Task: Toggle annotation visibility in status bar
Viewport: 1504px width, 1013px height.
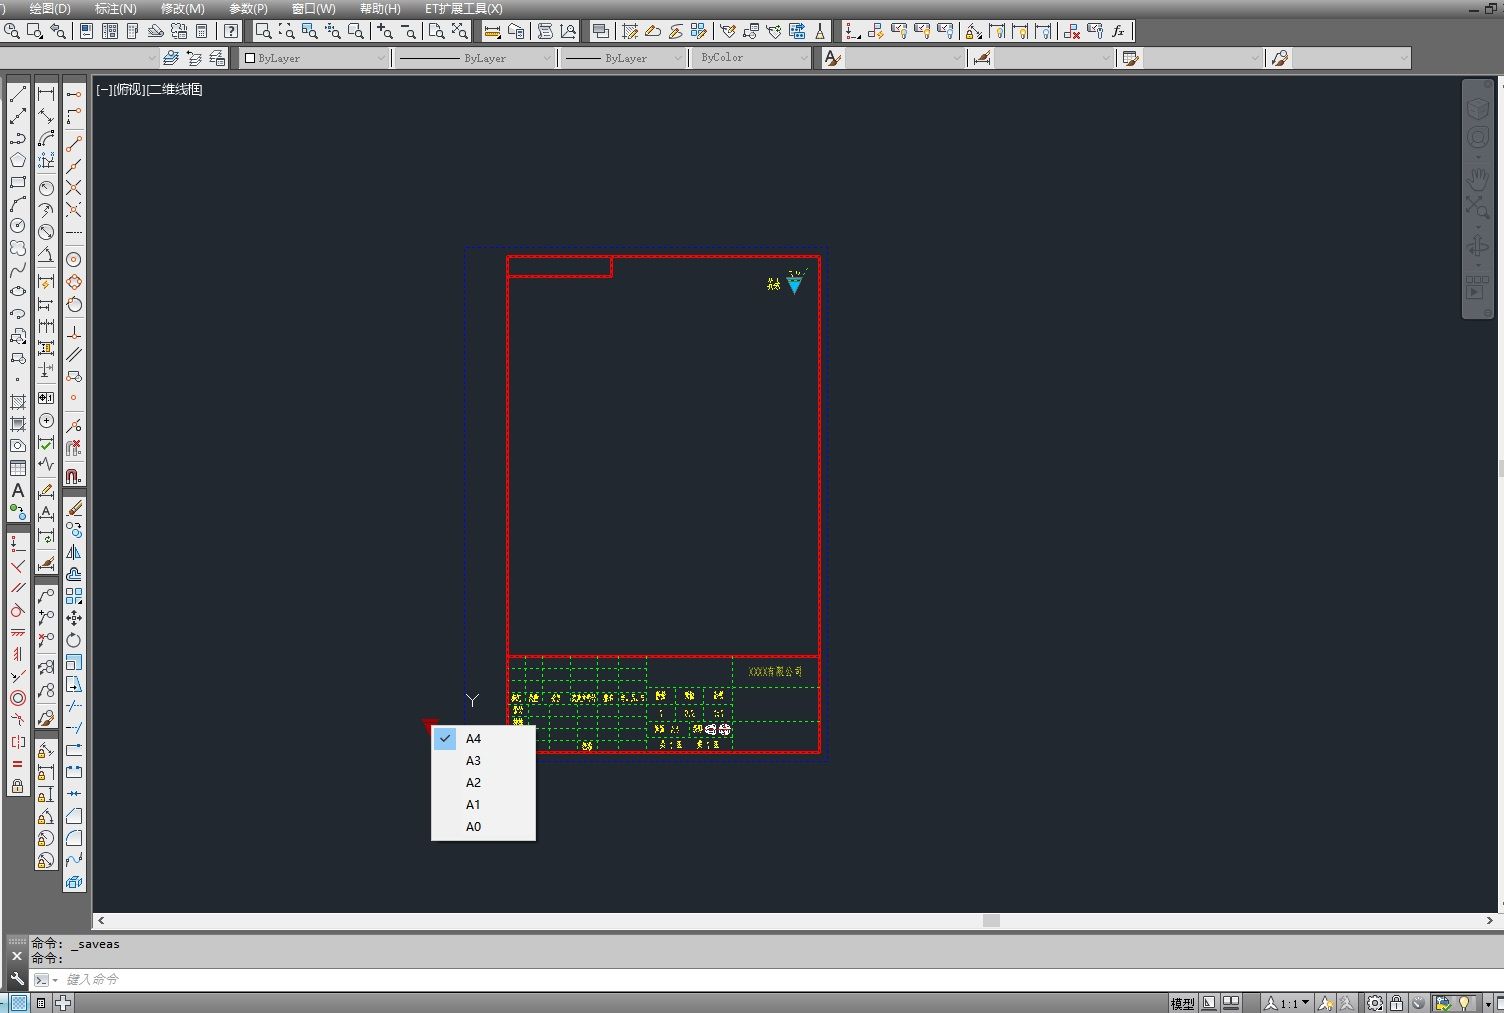Action: (1325, 1003)
